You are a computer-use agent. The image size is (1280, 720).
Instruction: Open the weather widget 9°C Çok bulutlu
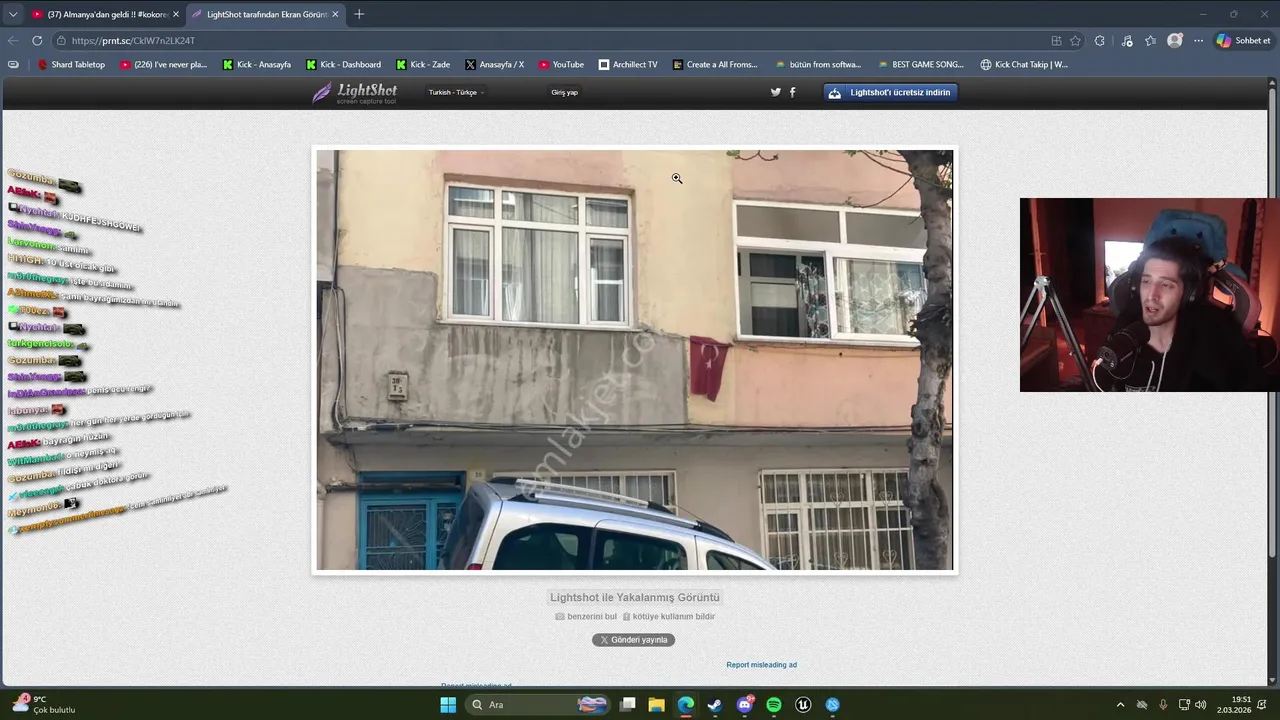click(x=44, y=705)
